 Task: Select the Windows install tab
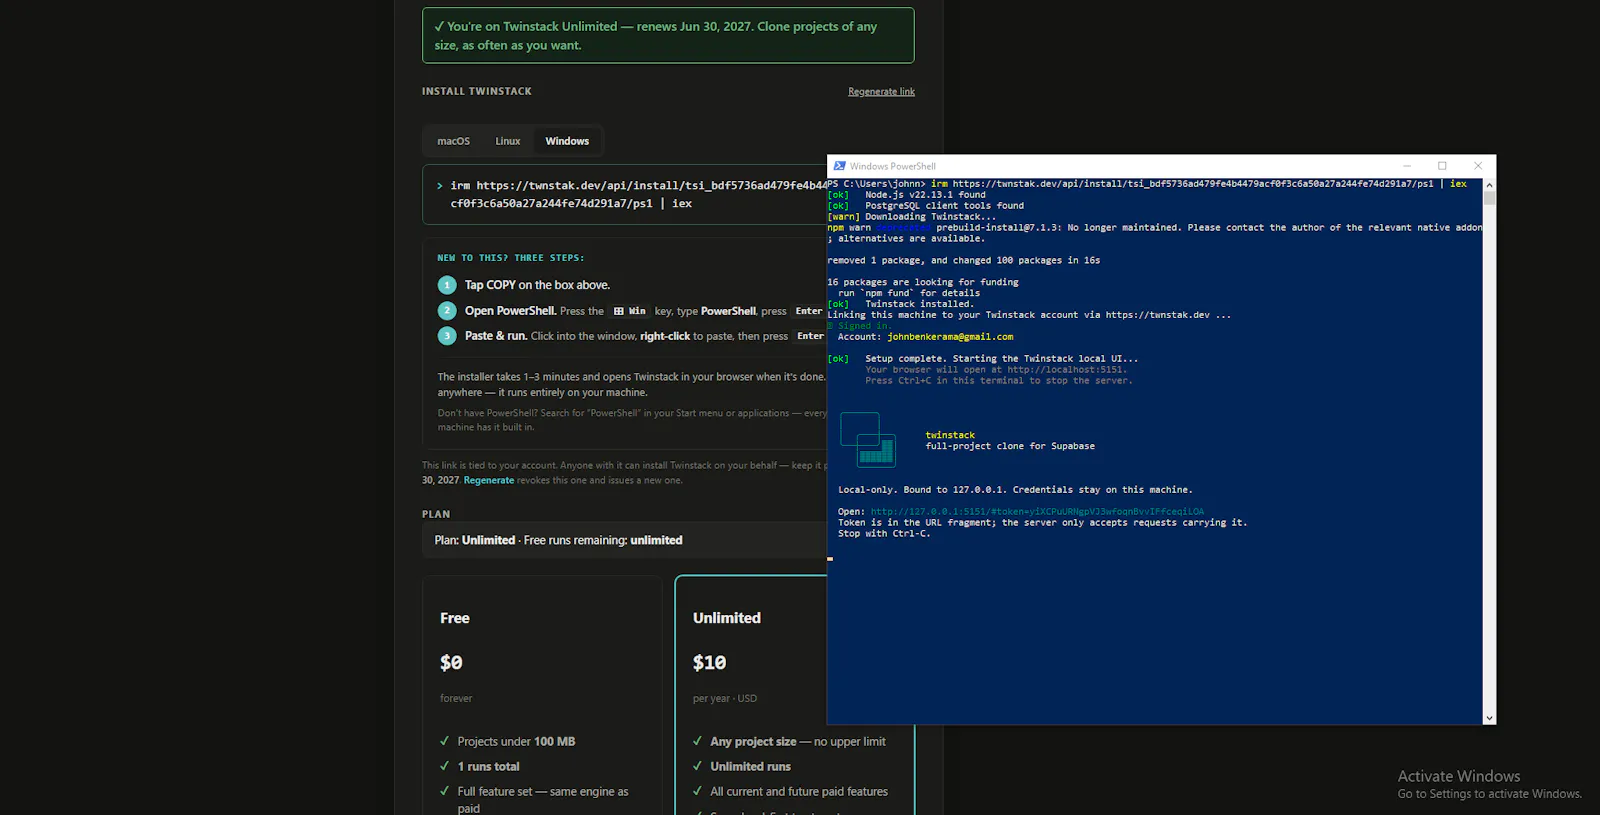(x=567, y=141)
